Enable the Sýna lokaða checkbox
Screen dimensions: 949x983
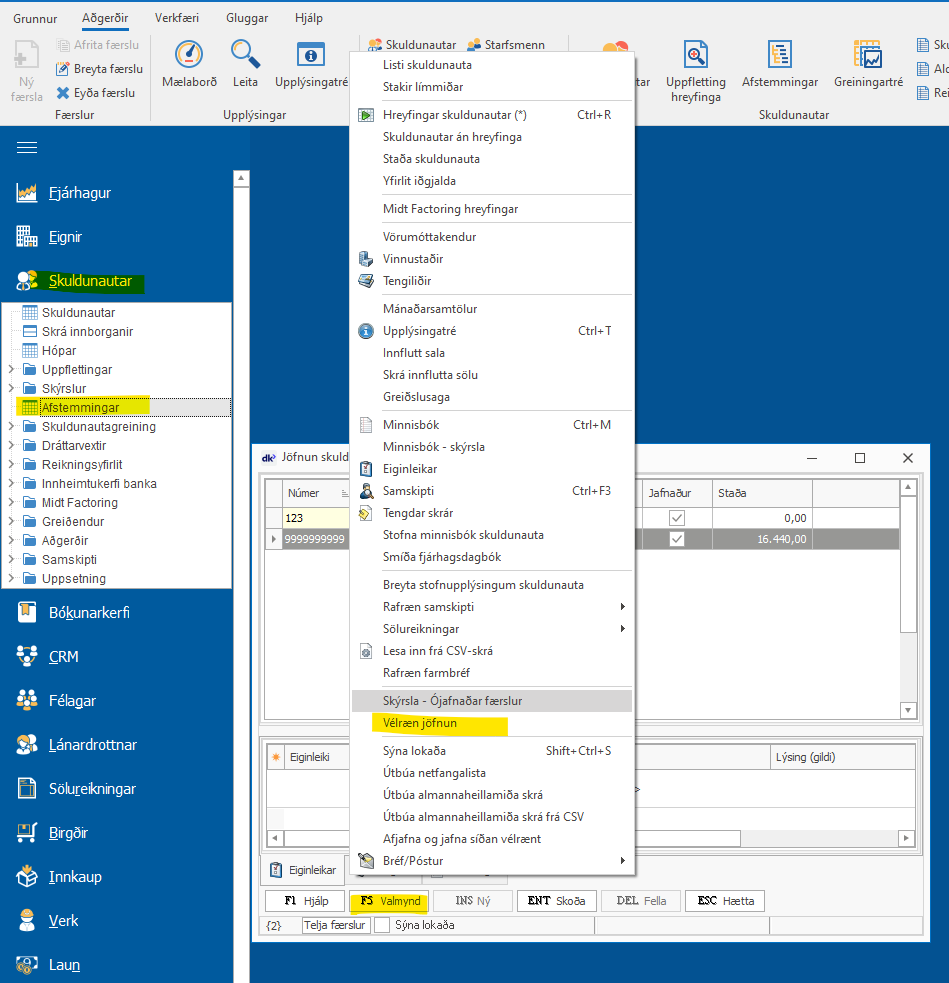tap(382, 925)
